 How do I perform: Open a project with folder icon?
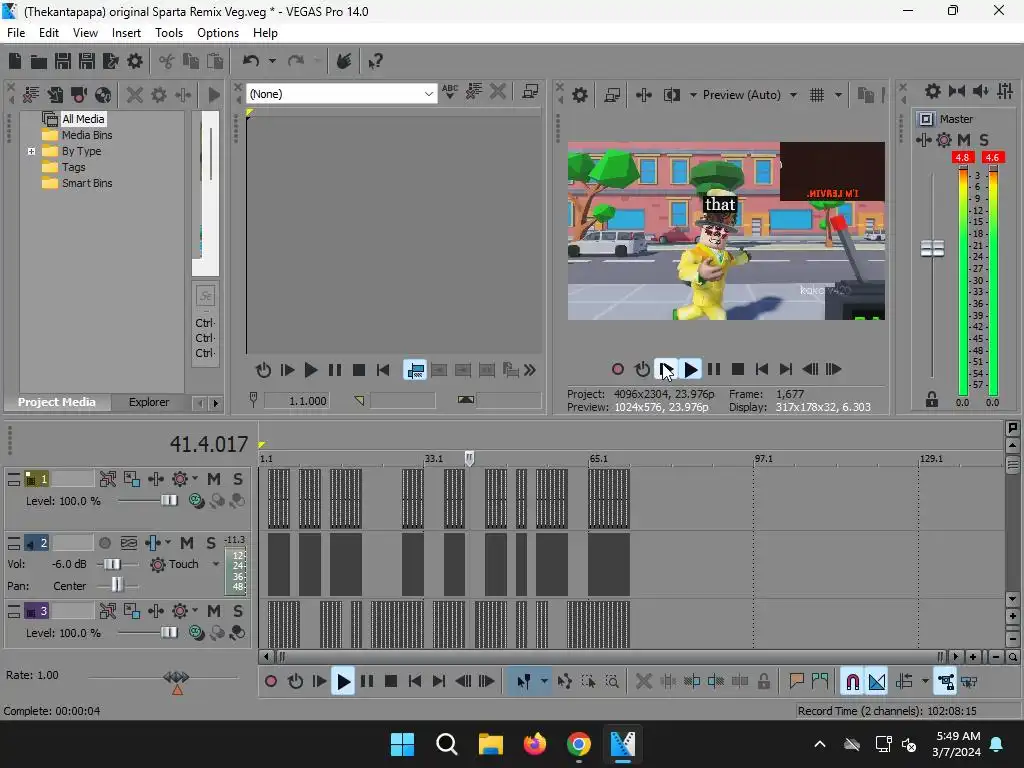[39, 61]
